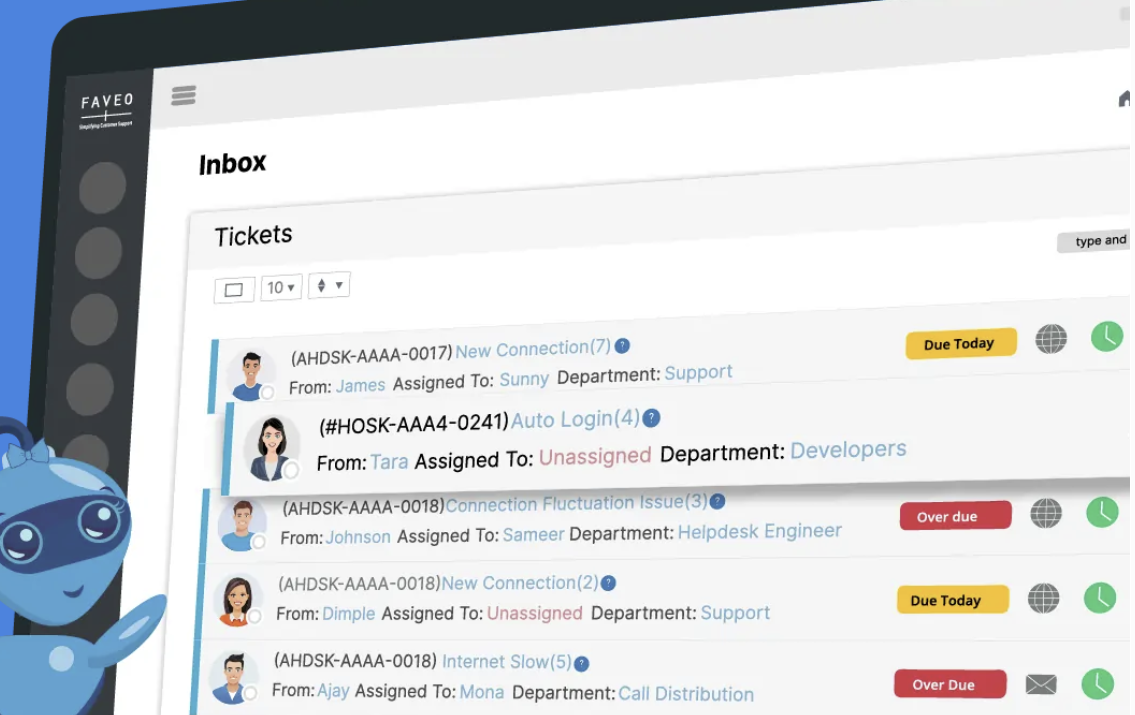Click ticket number (#HOSK-AAA4-0241)
This screenshot has height=715, width=1135.
(x=414, y=424)
